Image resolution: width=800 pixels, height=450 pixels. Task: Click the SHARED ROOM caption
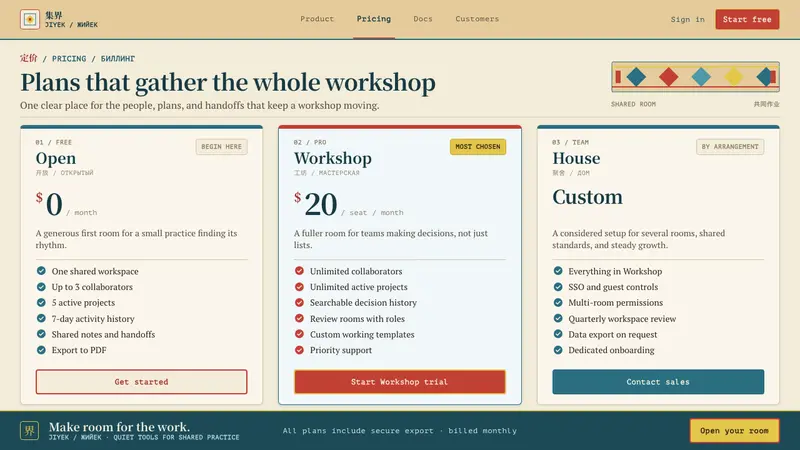(x=633, y=104)
